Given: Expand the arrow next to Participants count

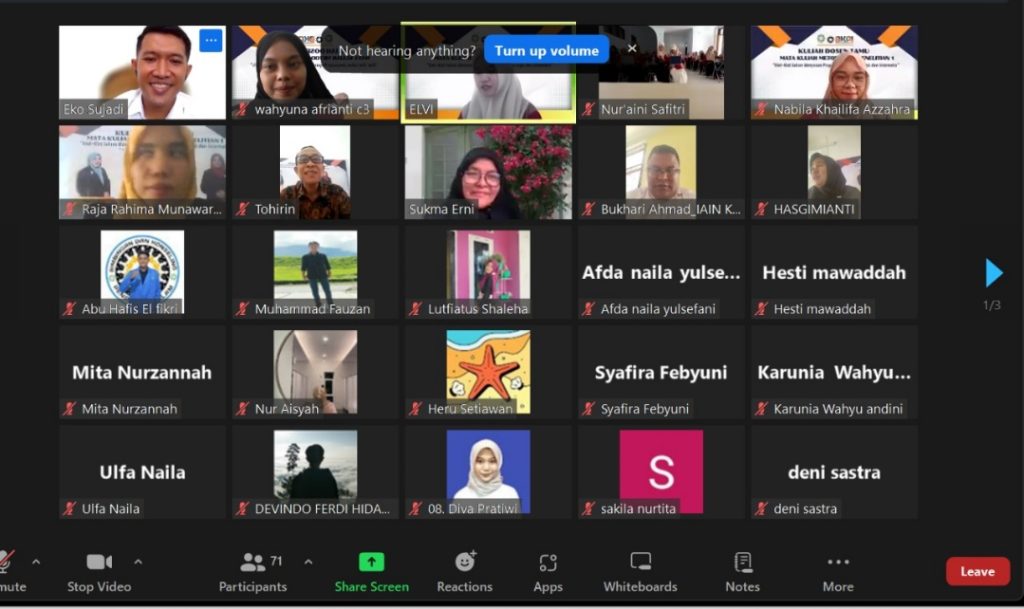Looking at the screenshot, I should click(x=308, y=562).
